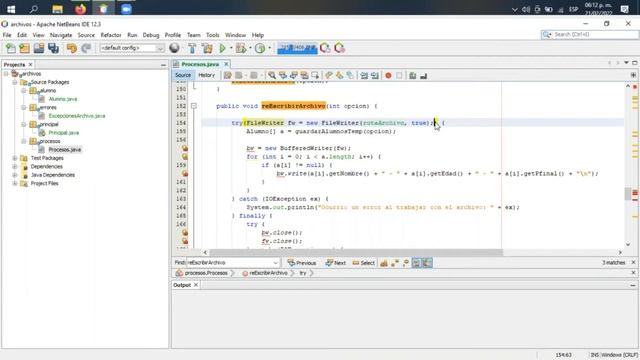Click the Next button in the find bar
Viewport: 640px width, 360px height.
pyautogui.click(x=336, y=263)
